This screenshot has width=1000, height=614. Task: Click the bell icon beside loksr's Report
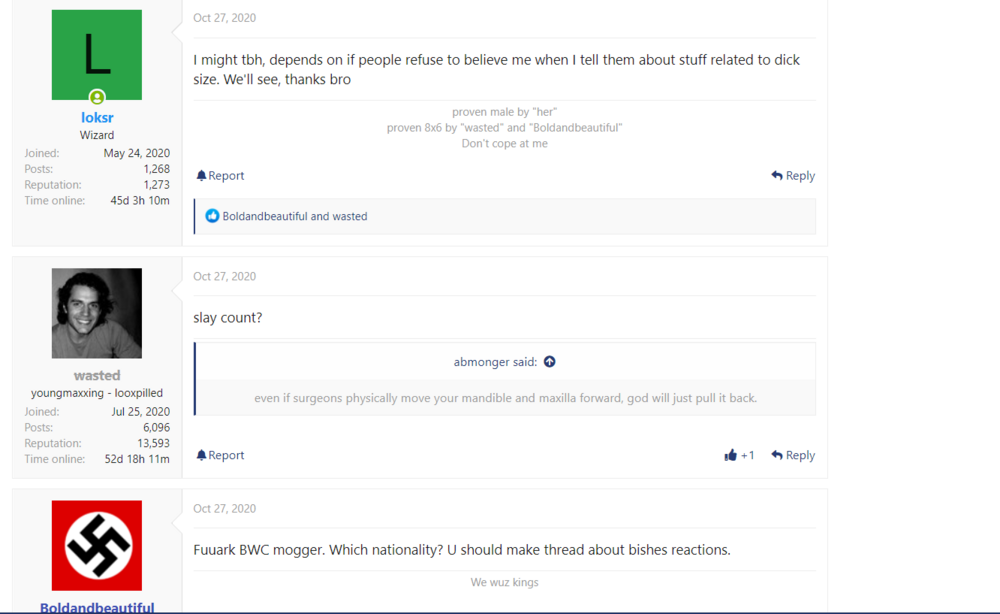pyautogui.click(x=201, y=176)
